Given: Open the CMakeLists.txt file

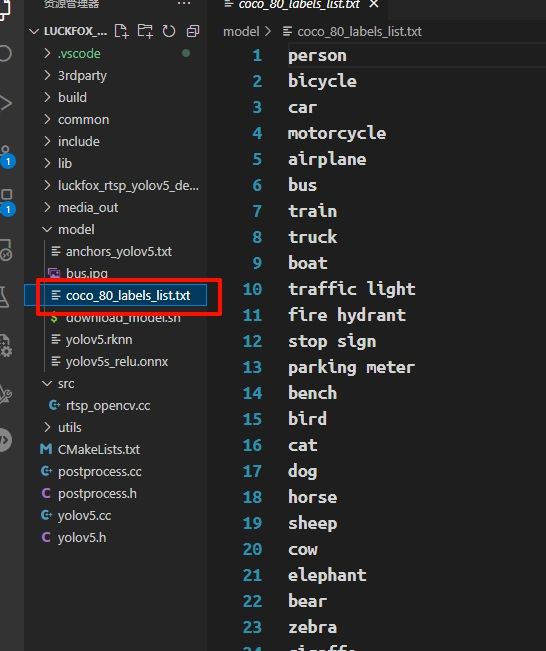Looking at the screenshot, I should (x=99, y=449).
